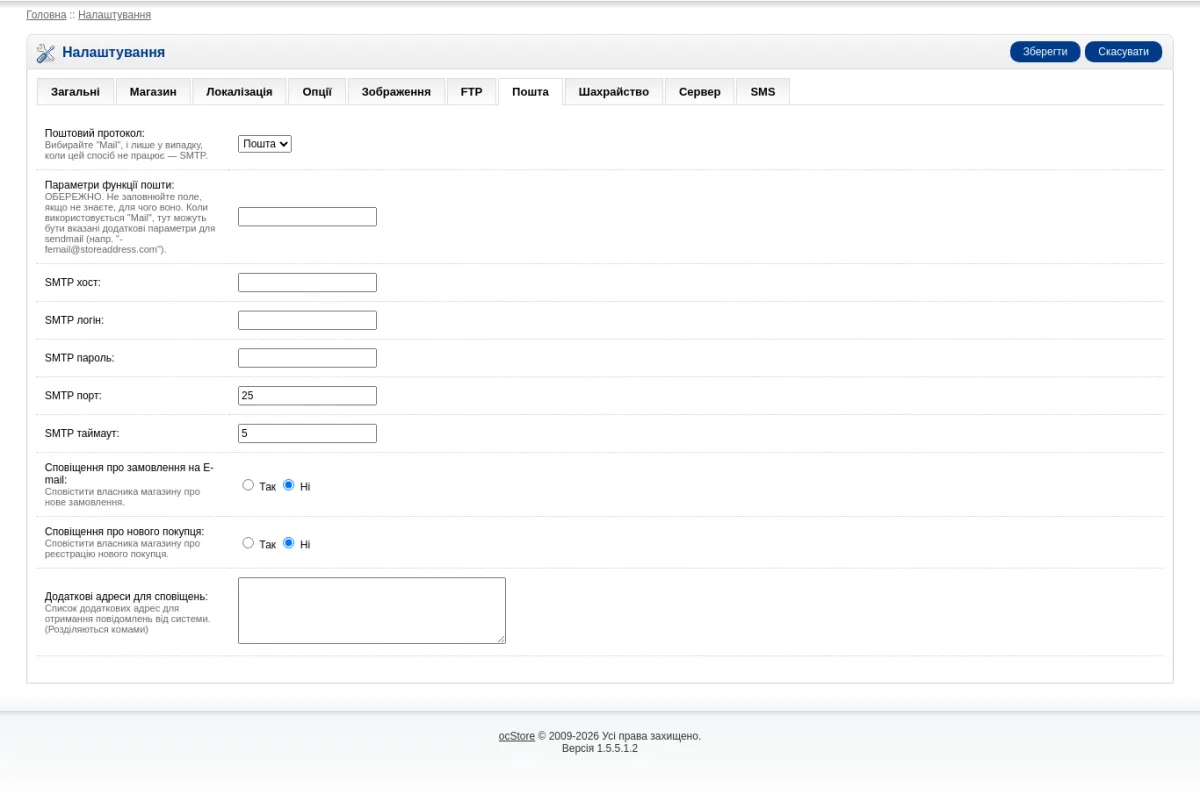This screenshot has height=809, width=1200.
Task: Click the SMTP логін input field
Action: click(307, 320)
